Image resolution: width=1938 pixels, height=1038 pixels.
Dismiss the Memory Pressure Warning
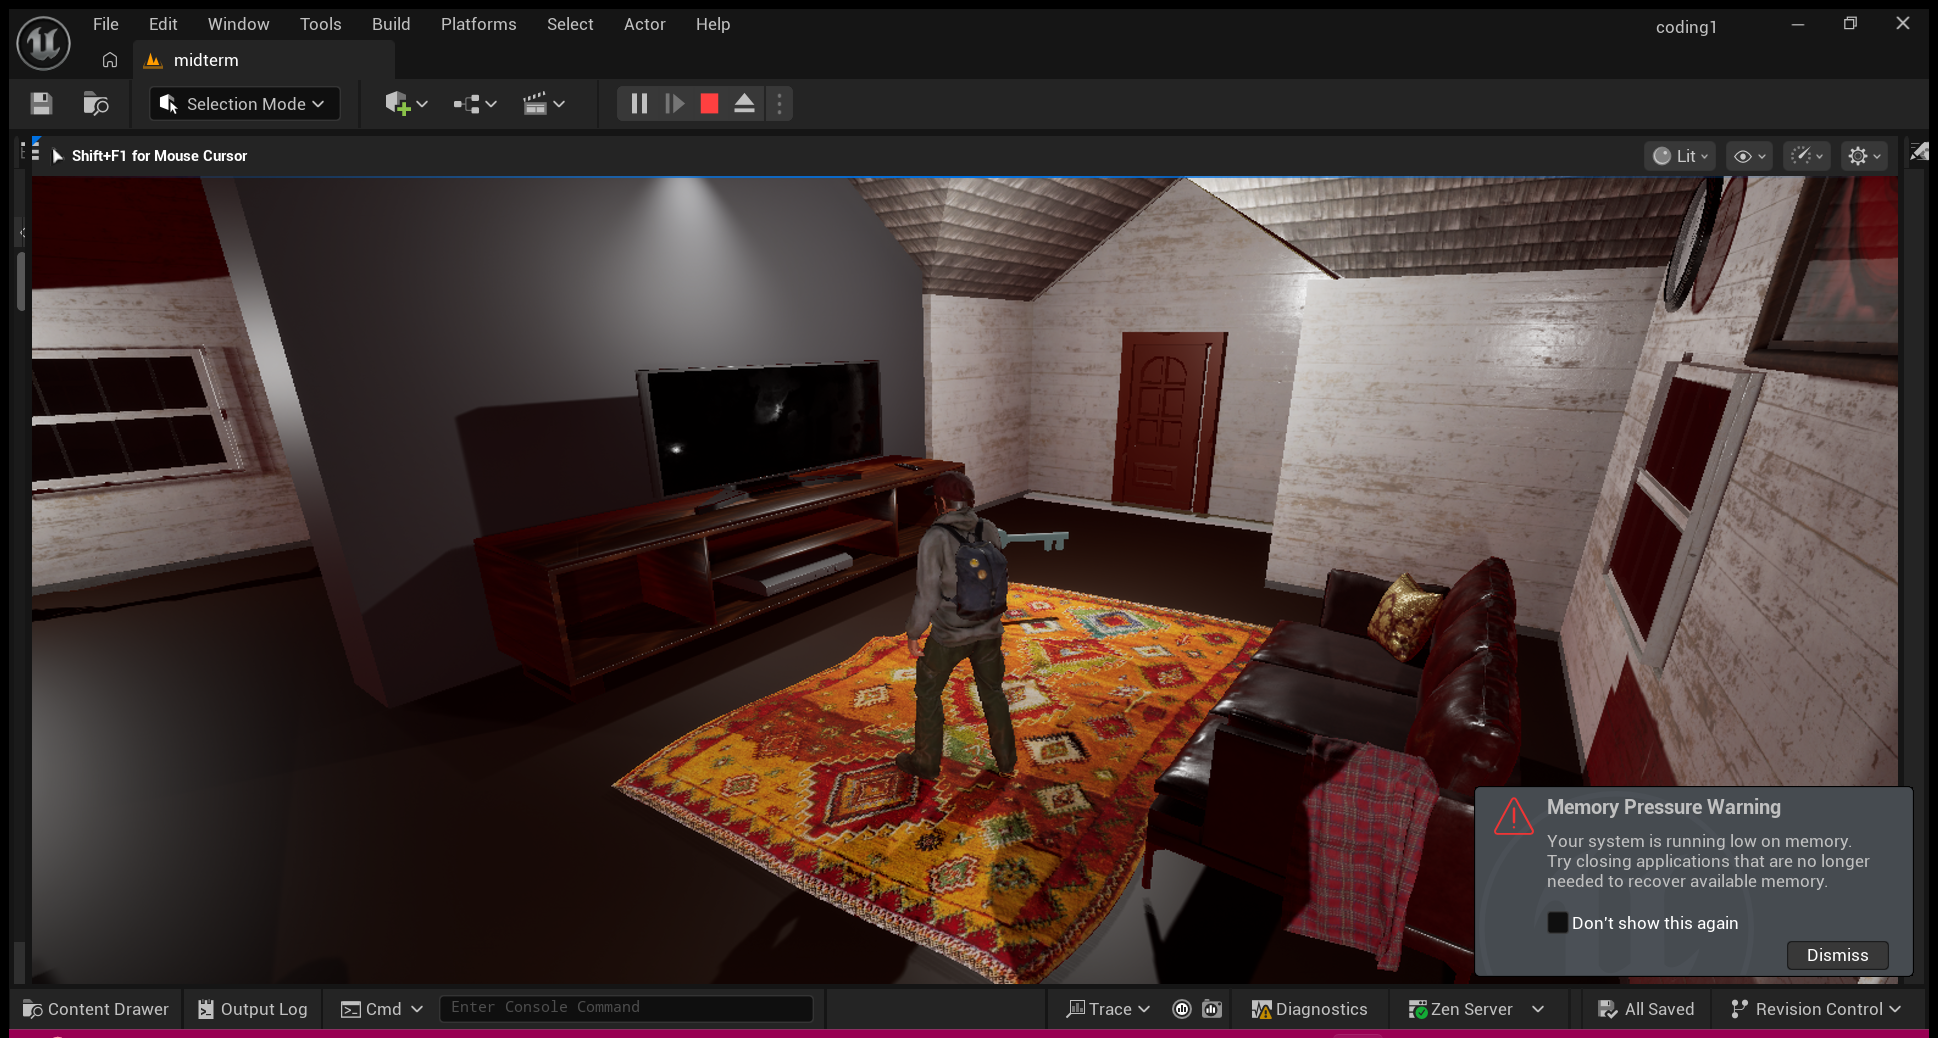tap(1837, 955)
